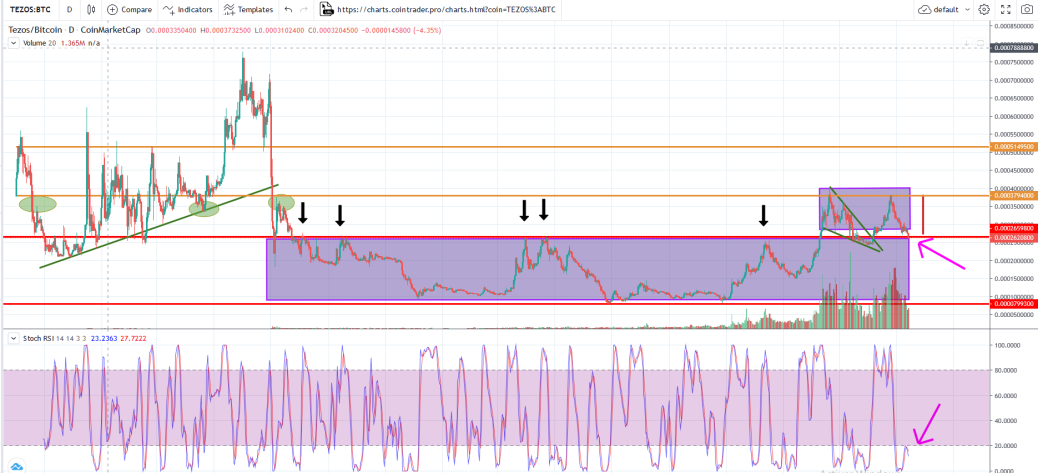The height and width of the screenshot is (473, 1038).
Task: Open chart settings gear icon
Action: [x=984, y=10]
